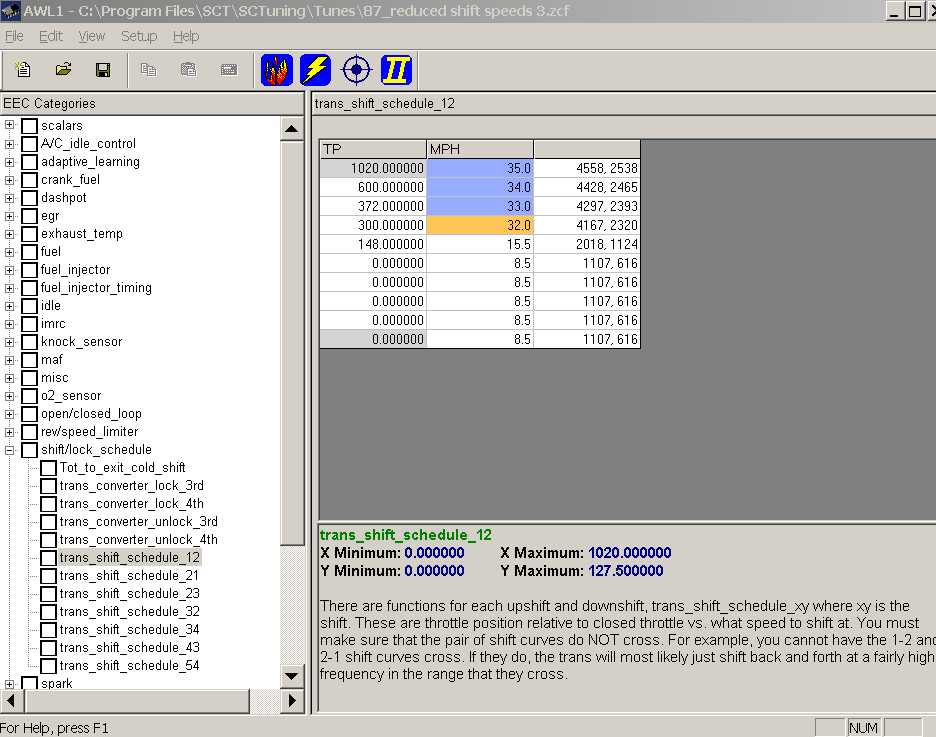Click the tree scrollbar up arrow
936x737 pixels.
291,129
